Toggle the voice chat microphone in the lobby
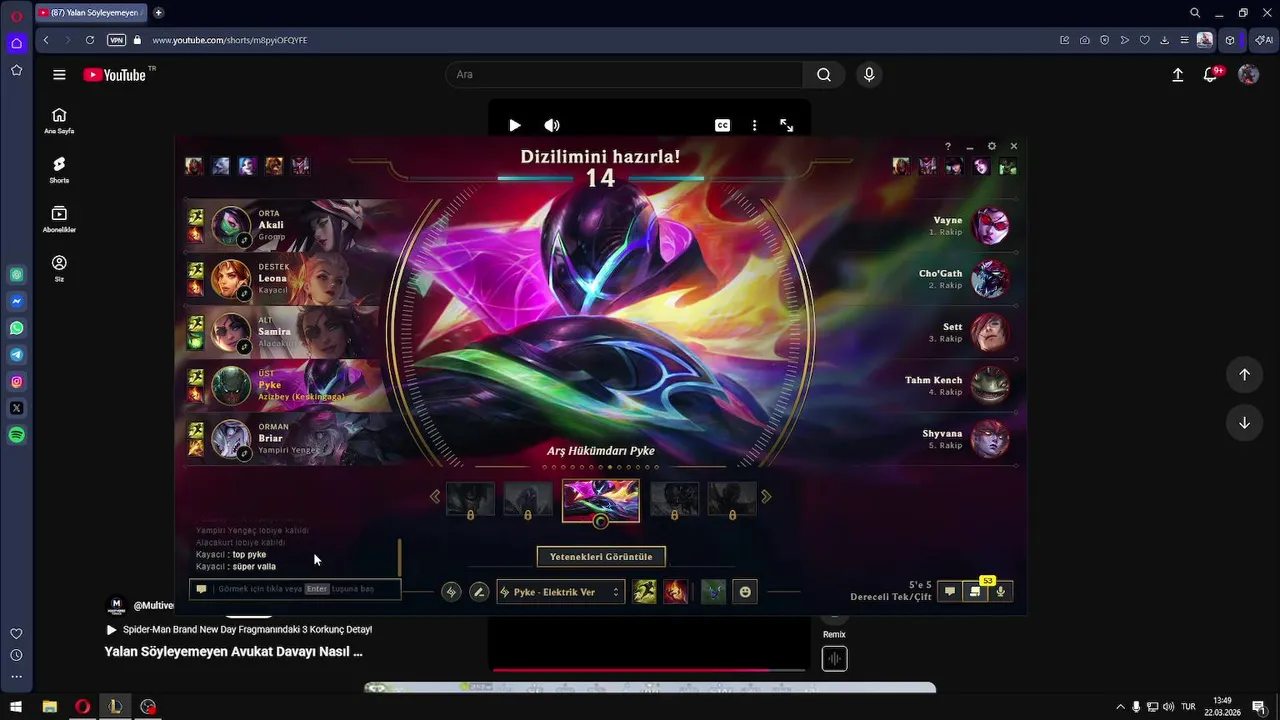This screenshot has width=1280, height=720. tap(1000, 592)
